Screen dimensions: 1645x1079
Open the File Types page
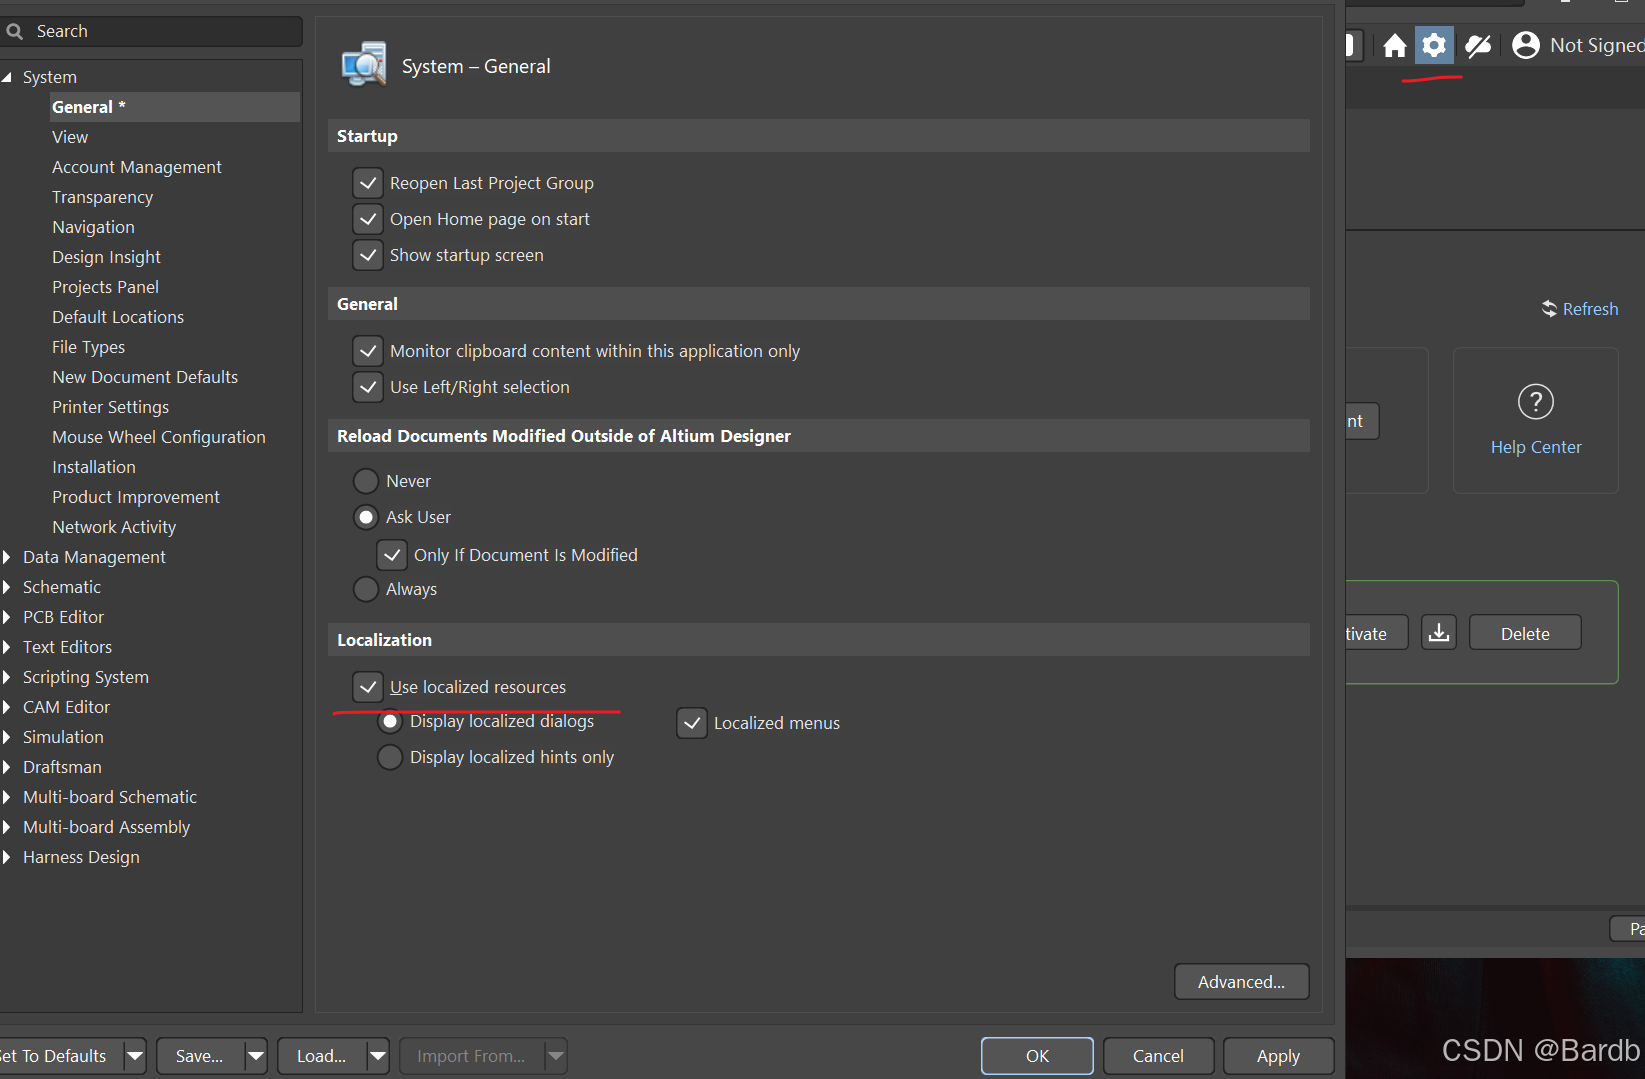(x=88, y=347)
